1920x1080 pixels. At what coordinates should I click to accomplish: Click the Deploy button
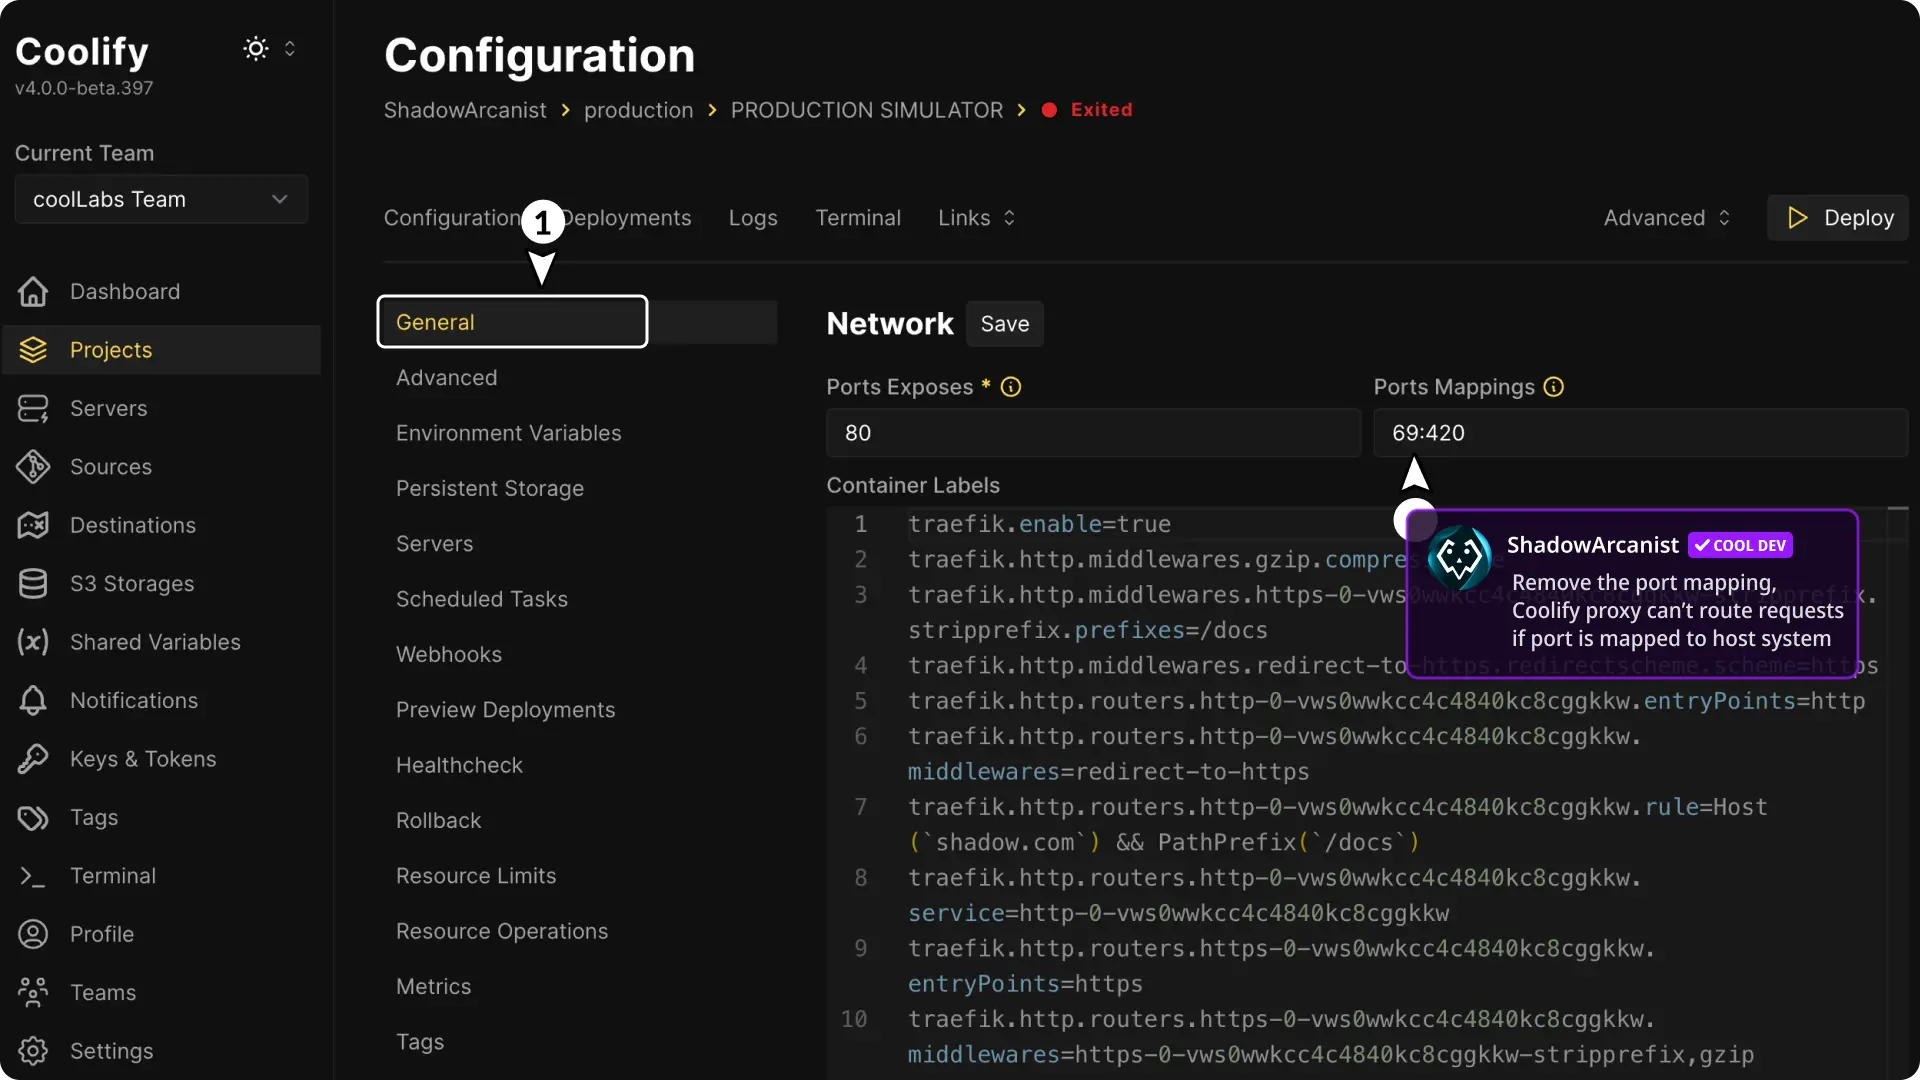coord(1839,217)
